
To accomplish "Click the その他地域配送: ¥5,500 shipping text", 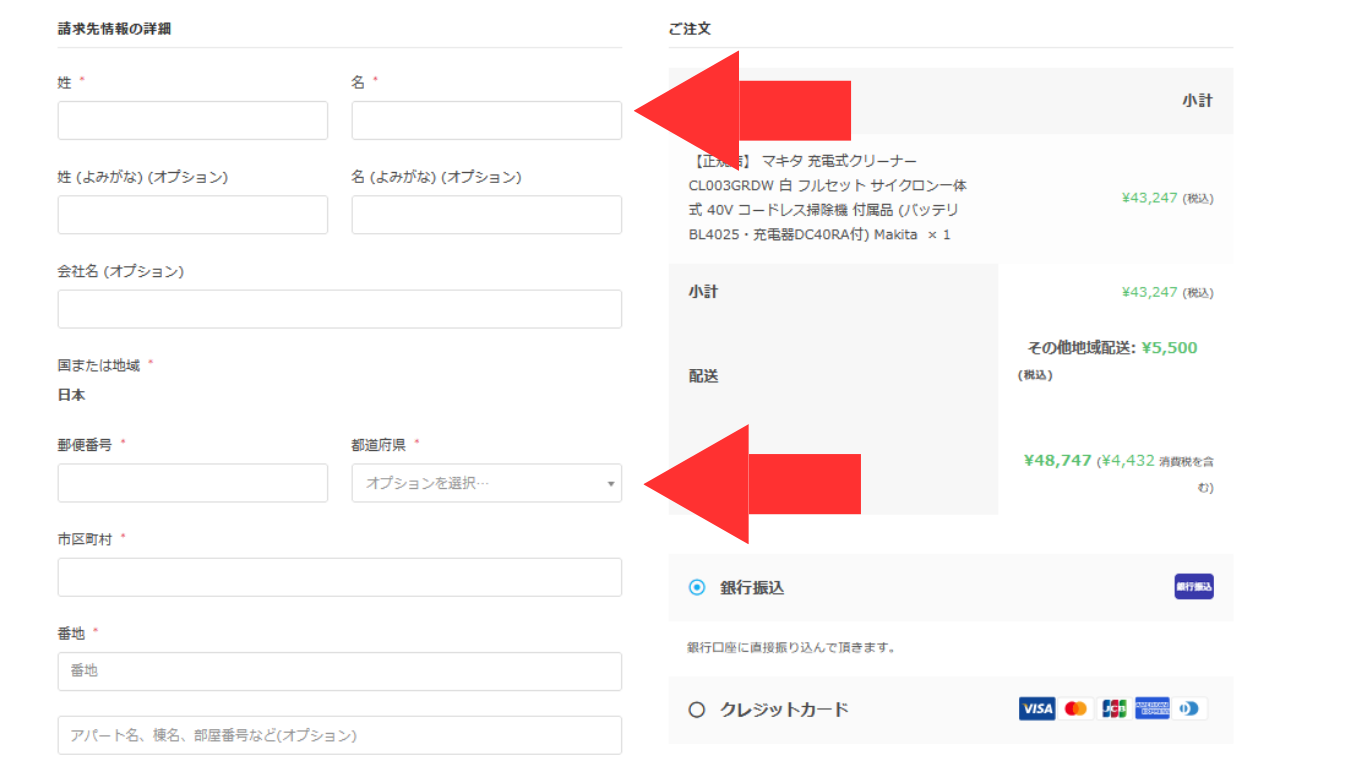I will [x=1112, y=348].
